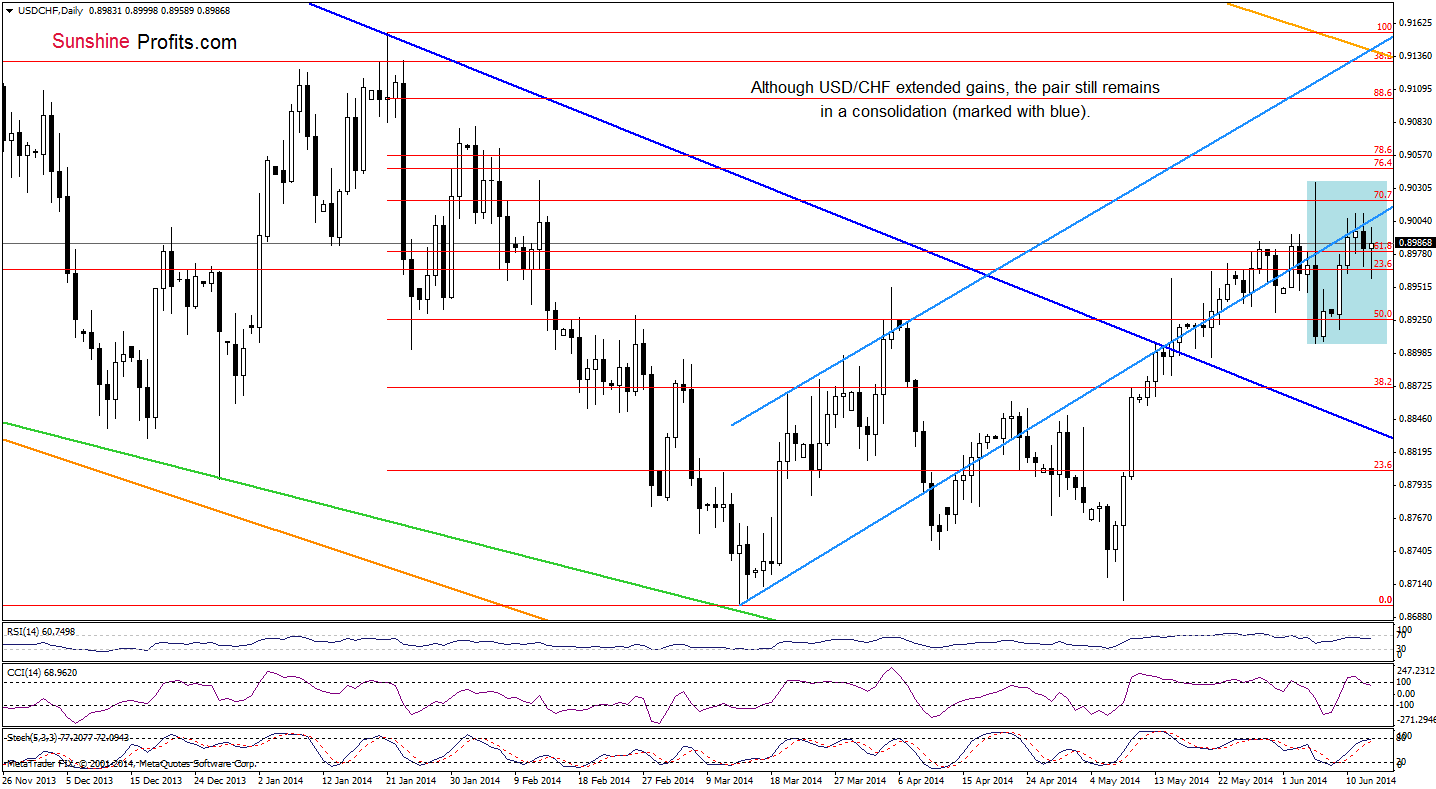This screenshot has height=789, width=1436.
Task: Click the 0.89515 price axis label
Action: pyautogui.click(x=1415, y=287)
